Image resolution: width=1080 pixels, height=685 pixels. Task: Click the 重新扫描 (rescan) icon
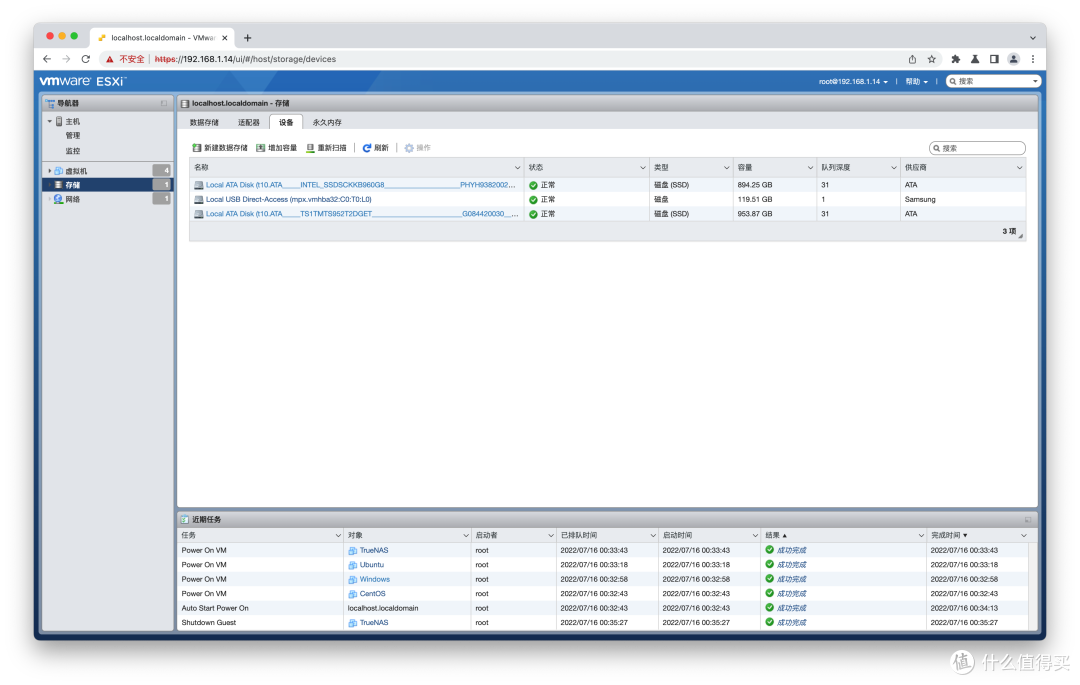pos(310,147)
